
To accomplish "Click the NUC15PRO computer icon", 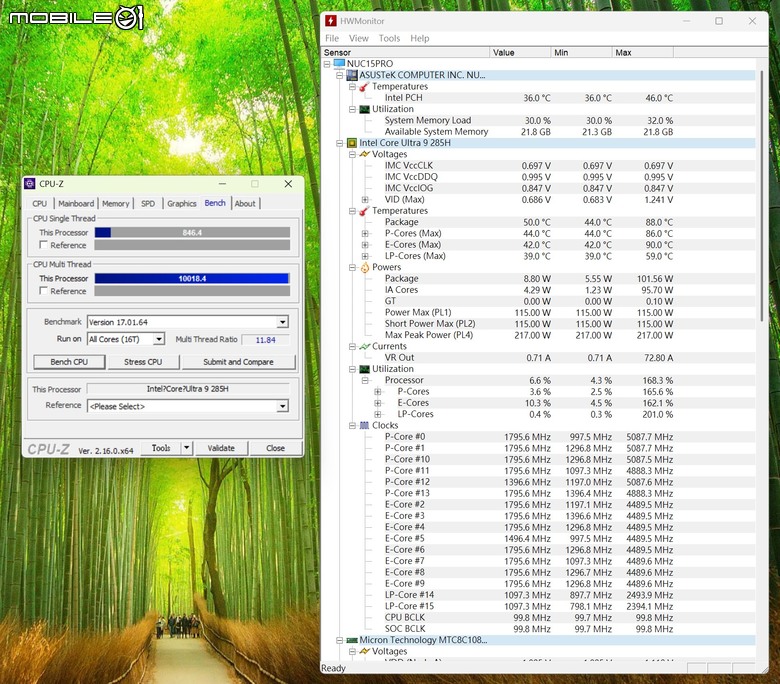I will point(339,64).
